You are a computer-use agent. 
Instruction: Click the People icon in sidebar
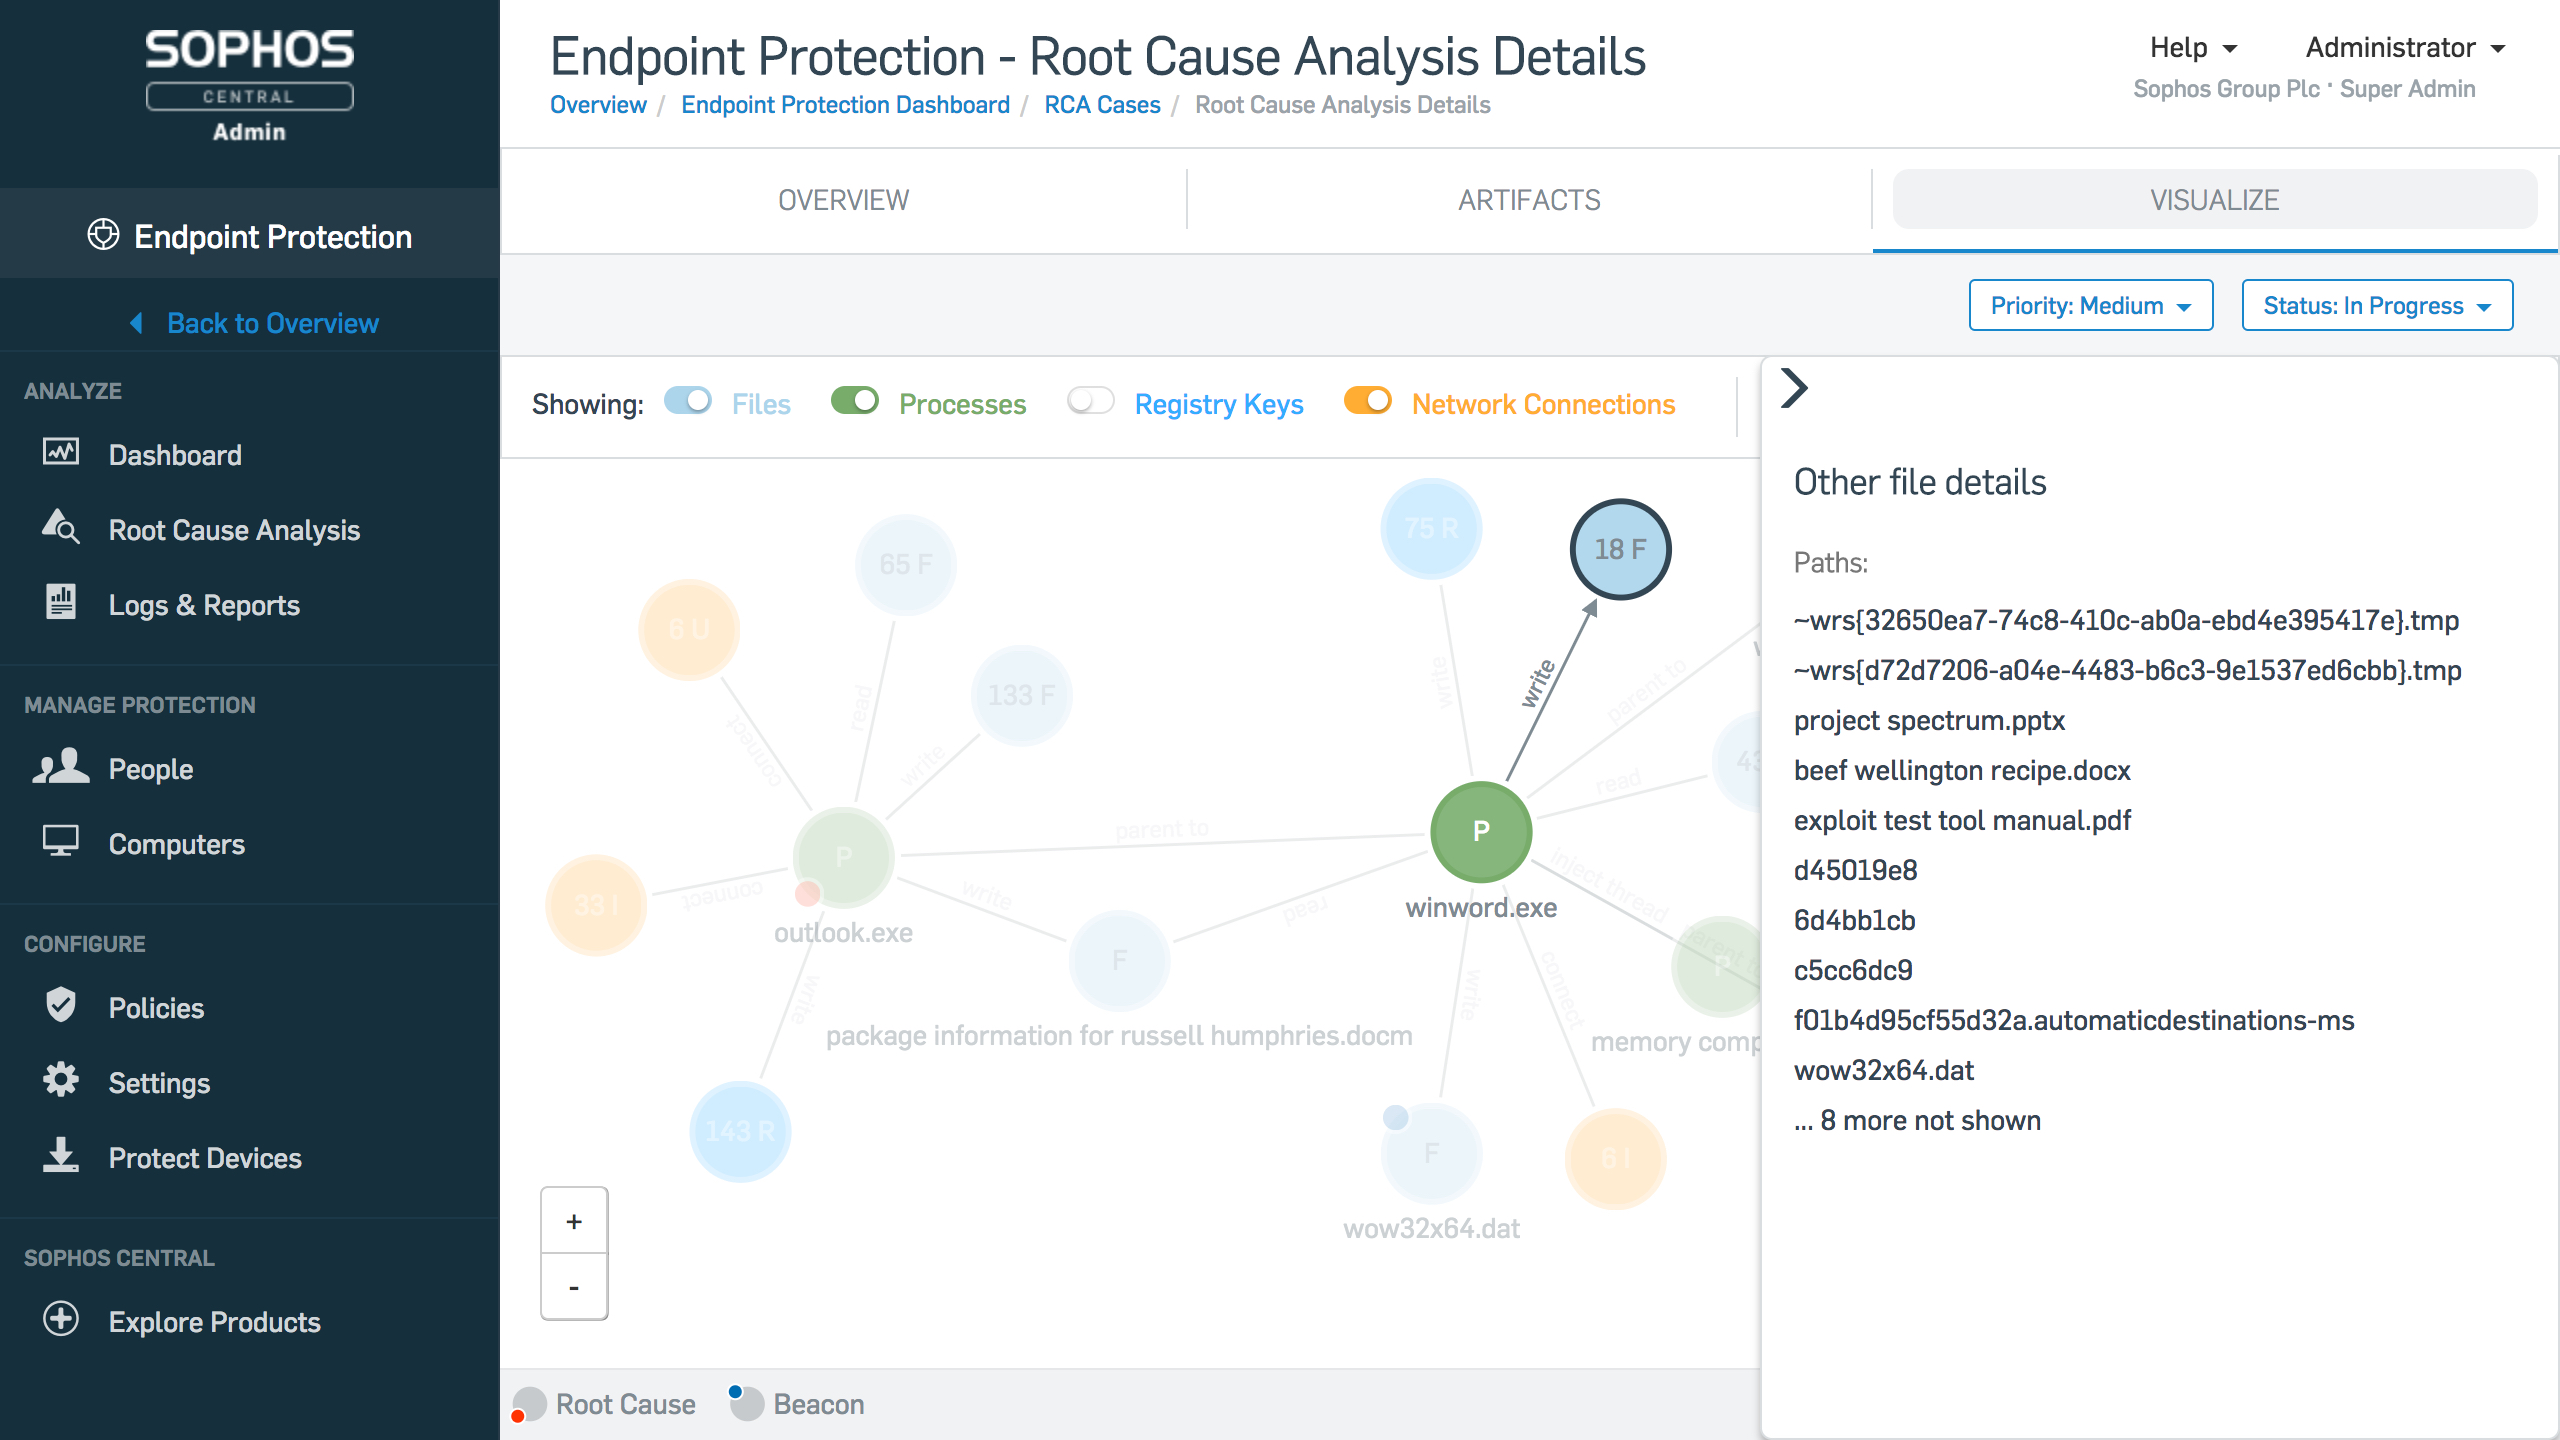61,766
